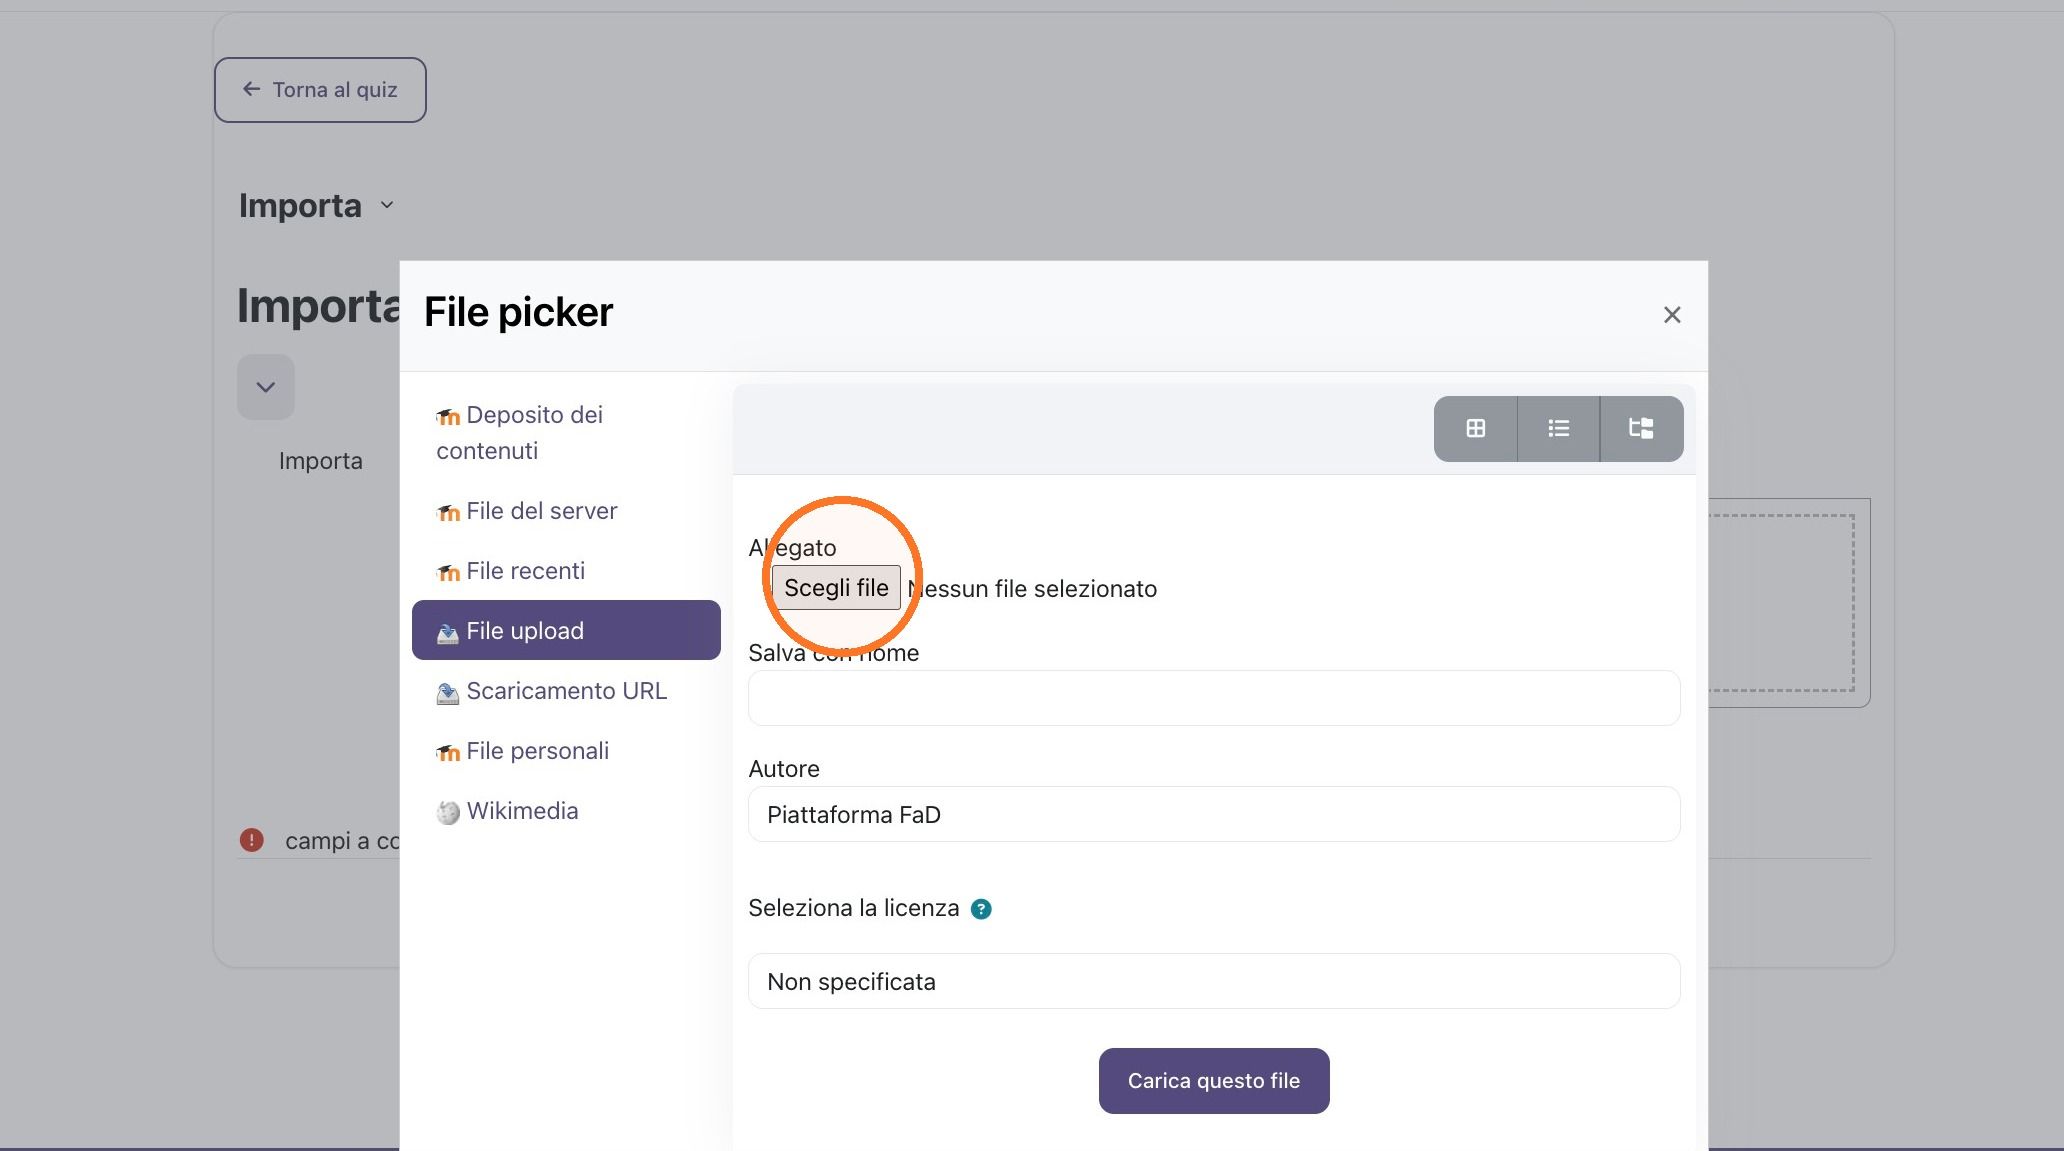Open the Seleziona la licenza dropdown
The image size is (2064, 1151).
[x=1214, y=981]
